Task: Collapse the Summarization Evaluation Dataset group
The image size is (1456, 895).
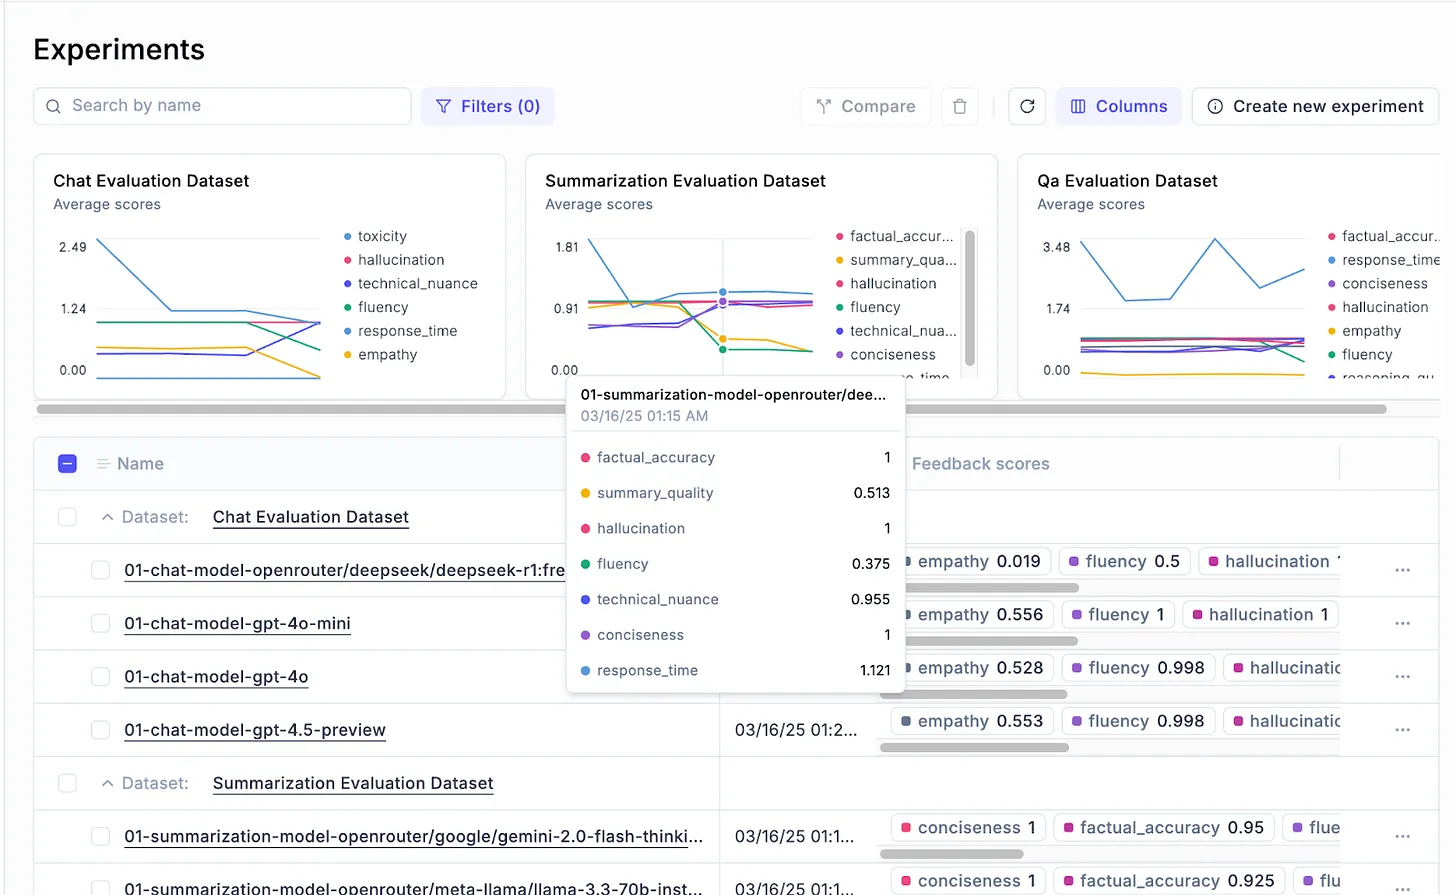Action: 107,783
